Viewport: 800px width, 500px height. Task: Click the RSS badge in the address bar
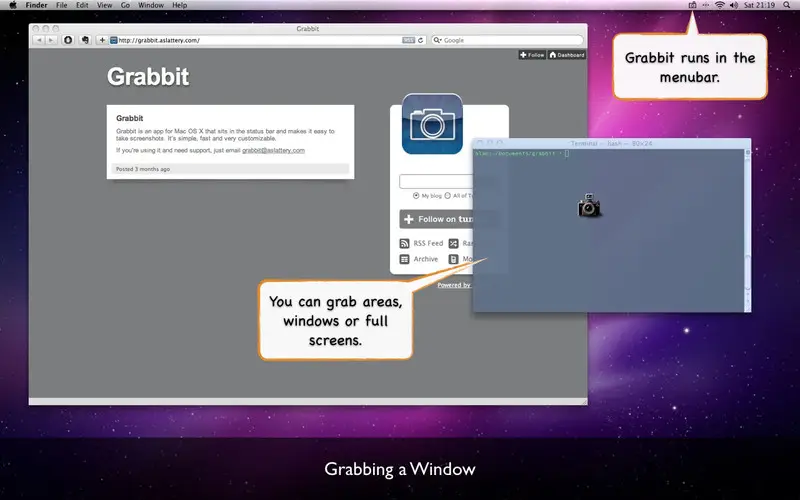(408, 40)
